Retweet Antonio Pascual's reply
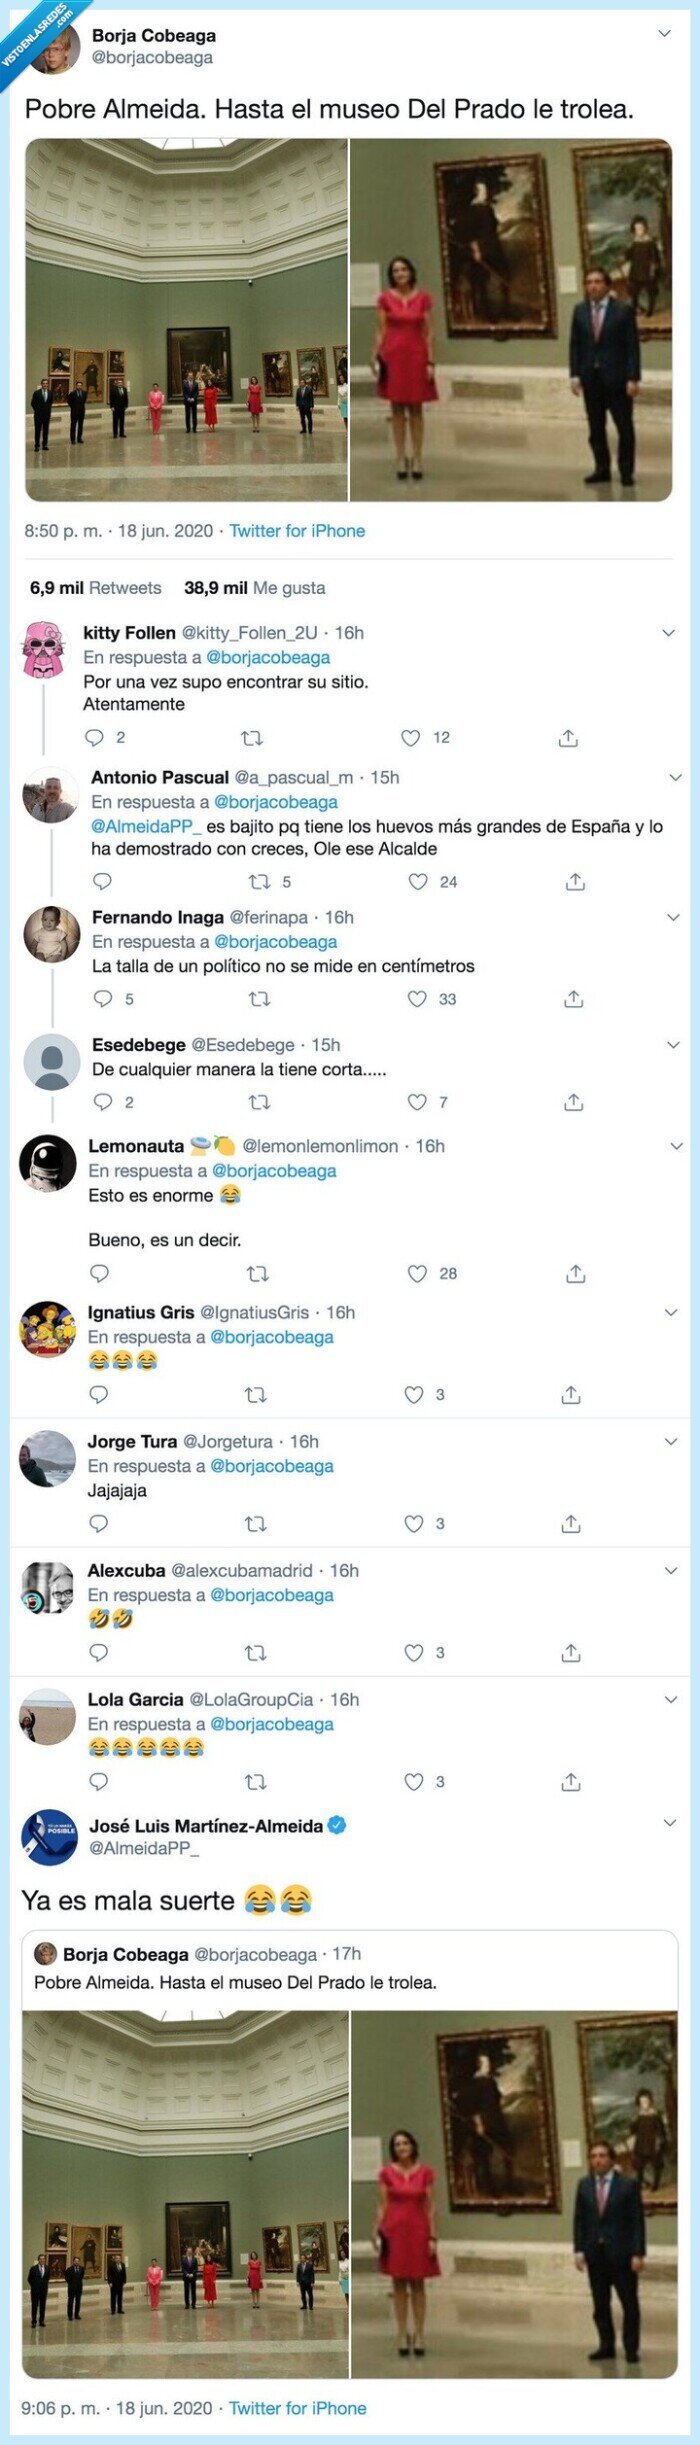 coord(260,882)
